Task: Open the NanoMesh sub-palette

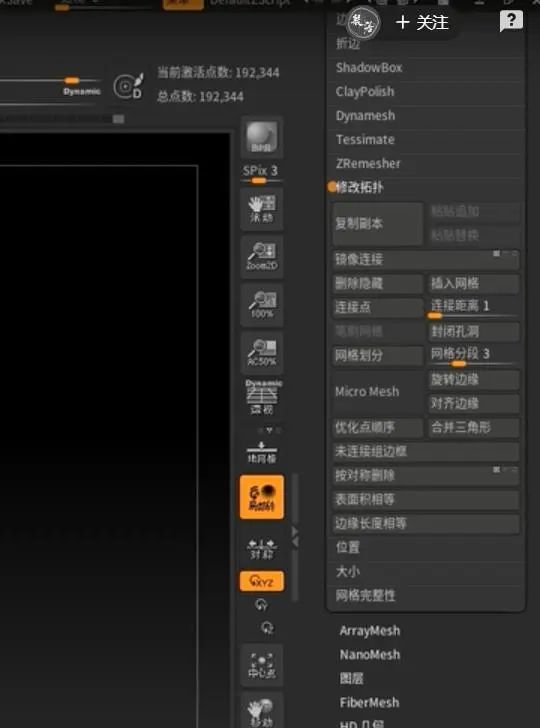Action: (370, 655)
